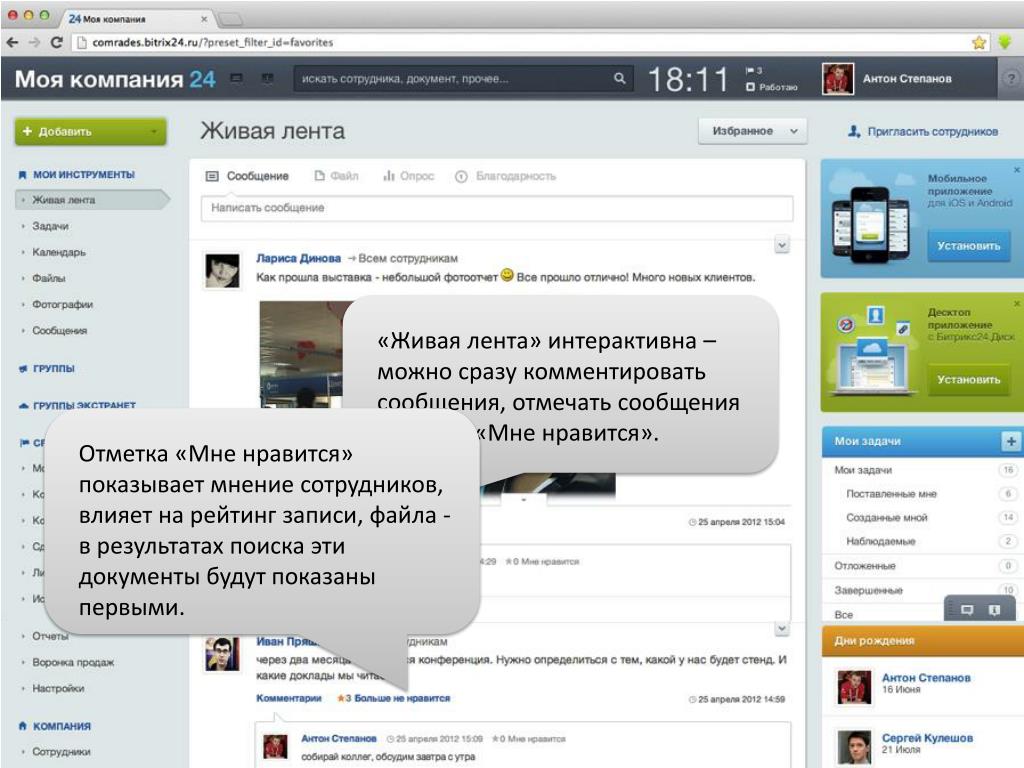Image resolution: width=1024 pixels, height=768 pixels.
Task: Click the browser forward arrow
Action: coord(35,42)
